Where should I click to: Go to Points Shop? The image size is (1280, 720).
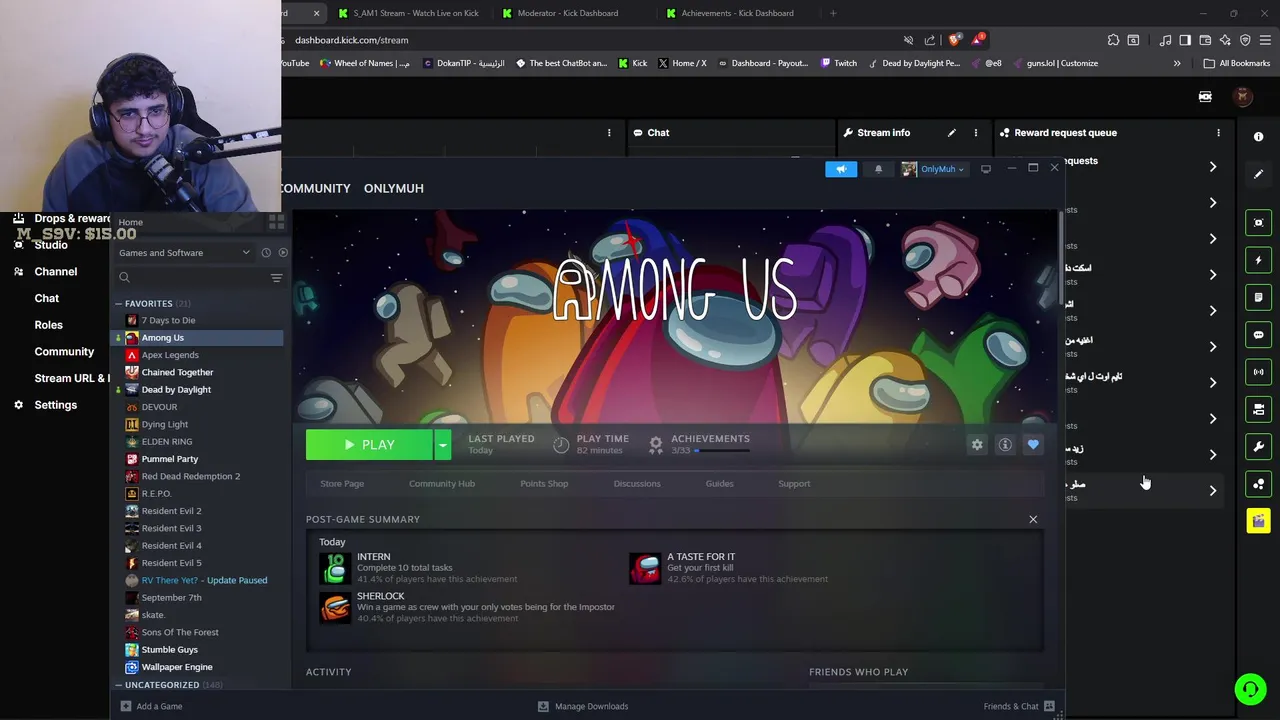tap(544, 484)
